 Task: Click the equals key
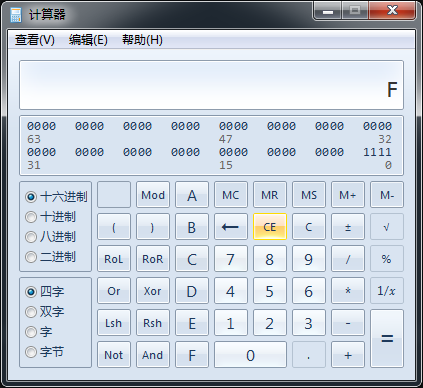point(387,339)
